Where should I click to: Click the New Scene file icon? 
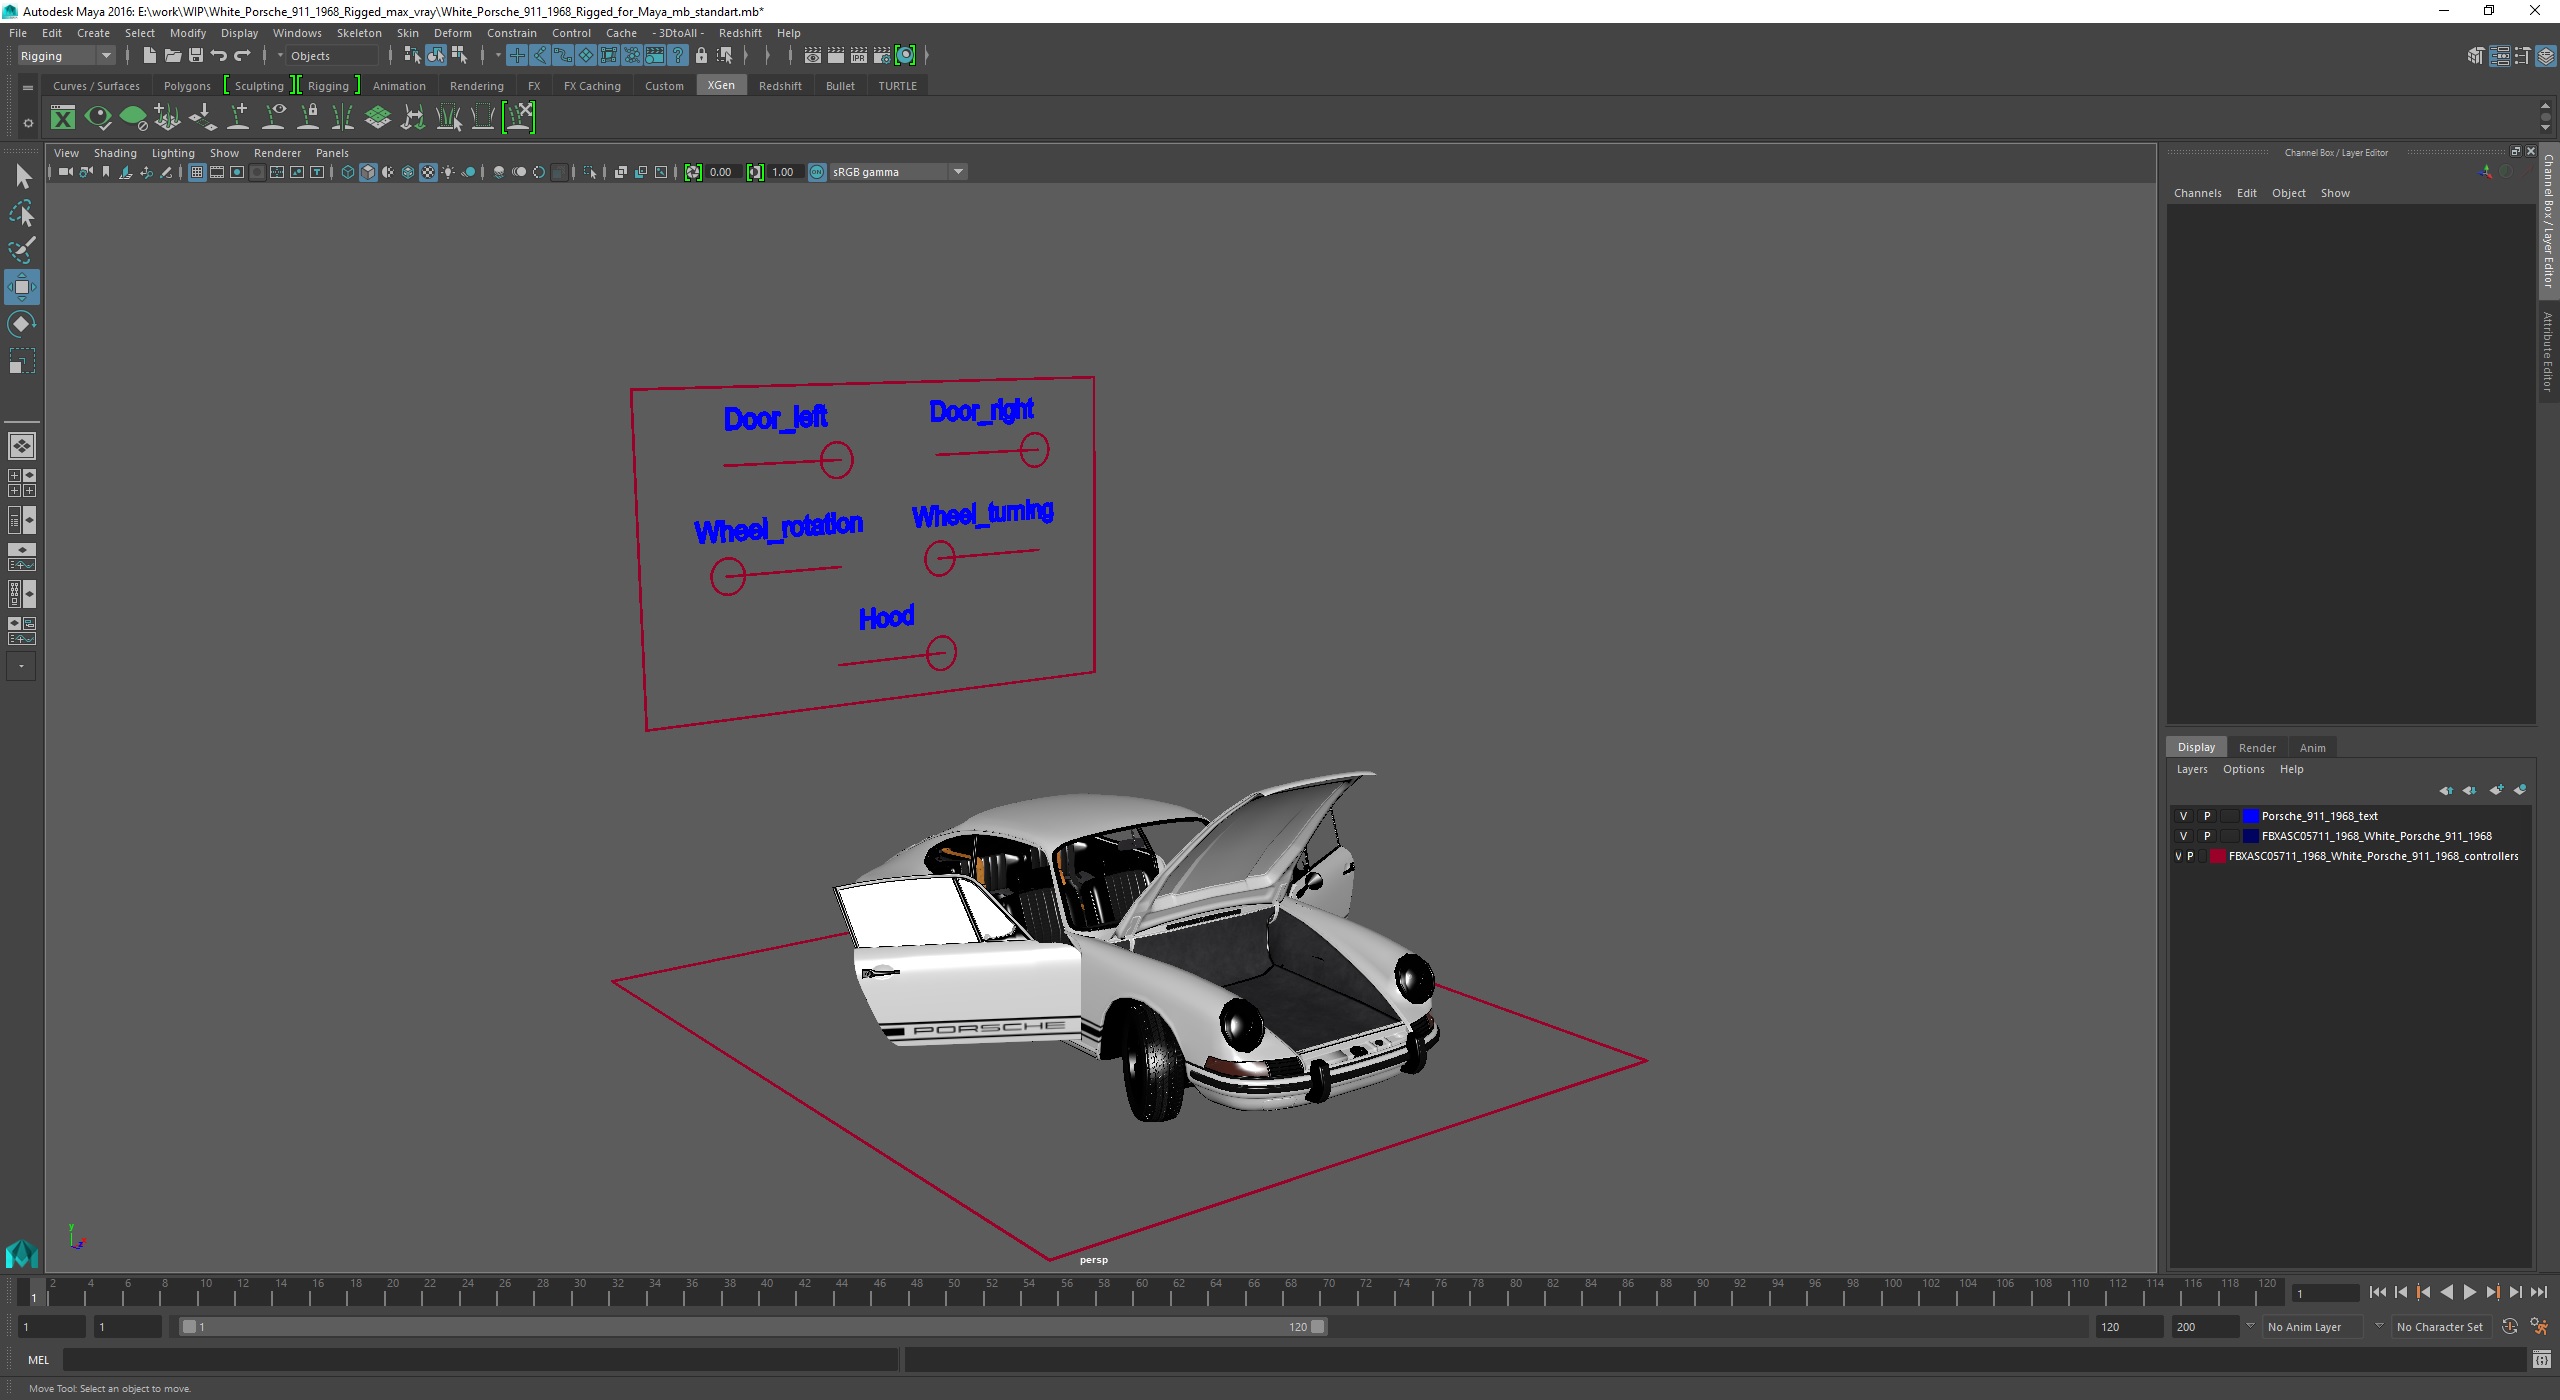[x=149, y=56]
